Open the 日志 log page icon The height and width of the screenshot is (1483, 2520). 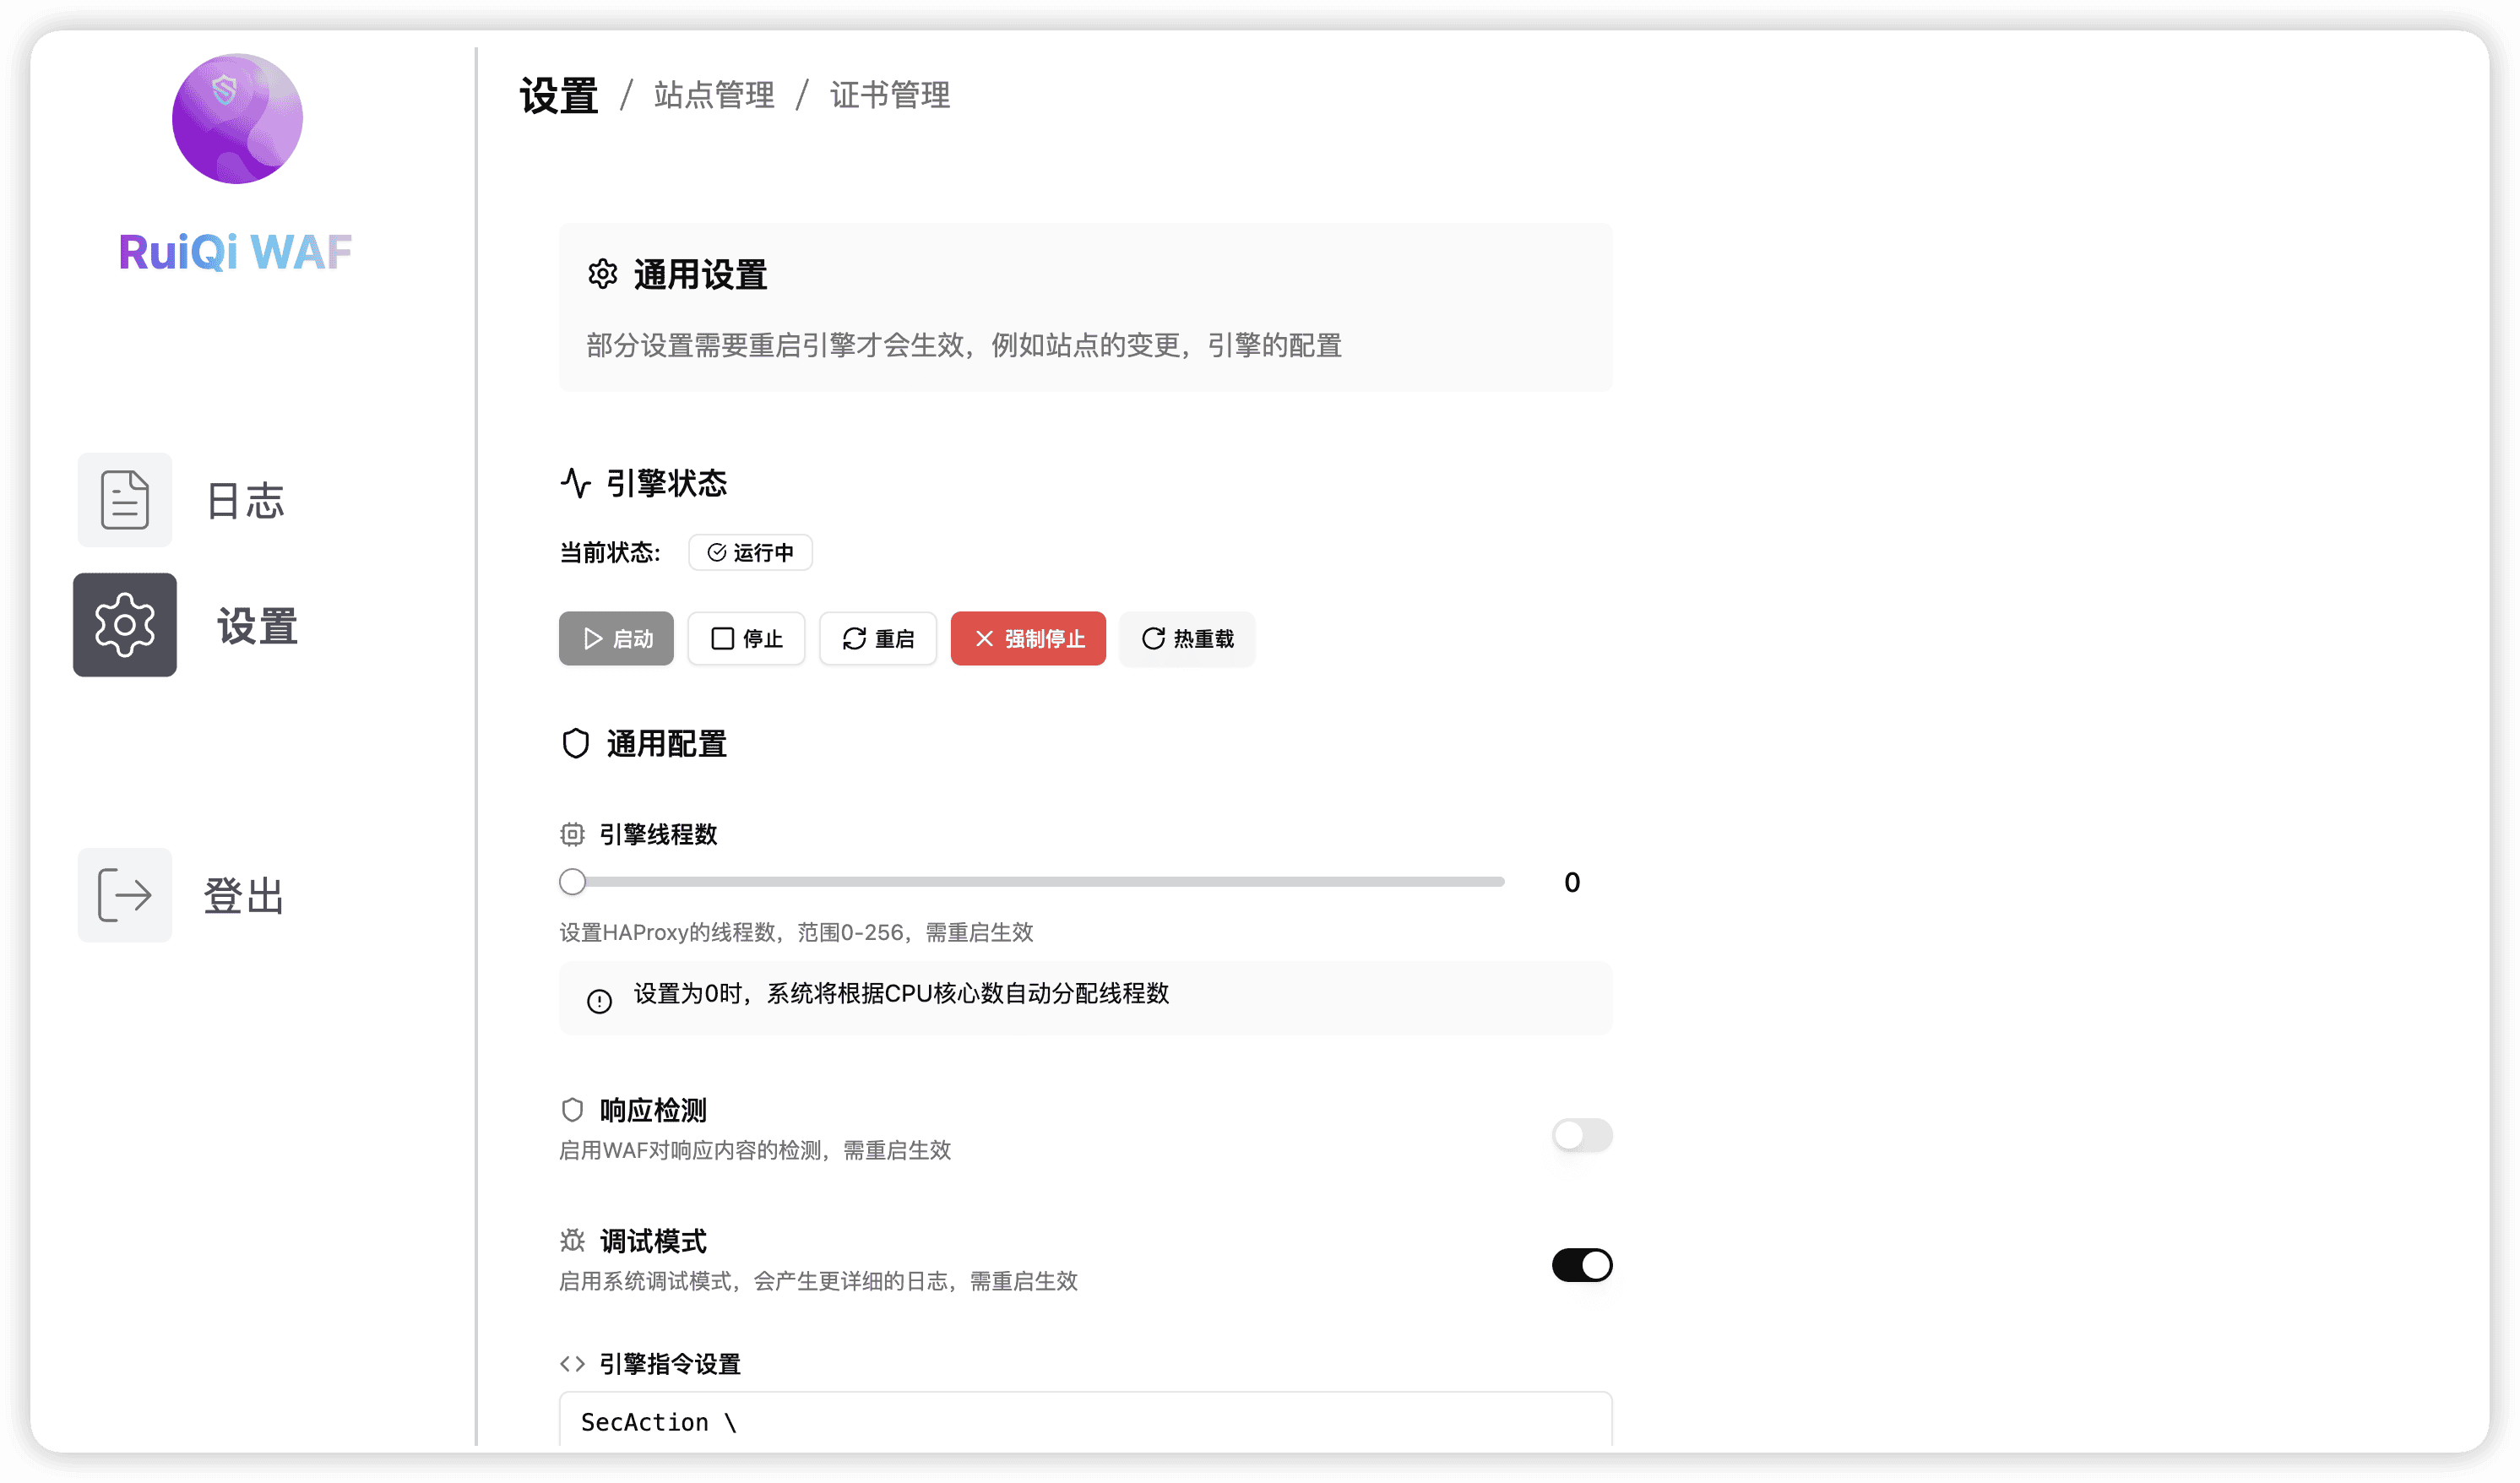[125, 499]
